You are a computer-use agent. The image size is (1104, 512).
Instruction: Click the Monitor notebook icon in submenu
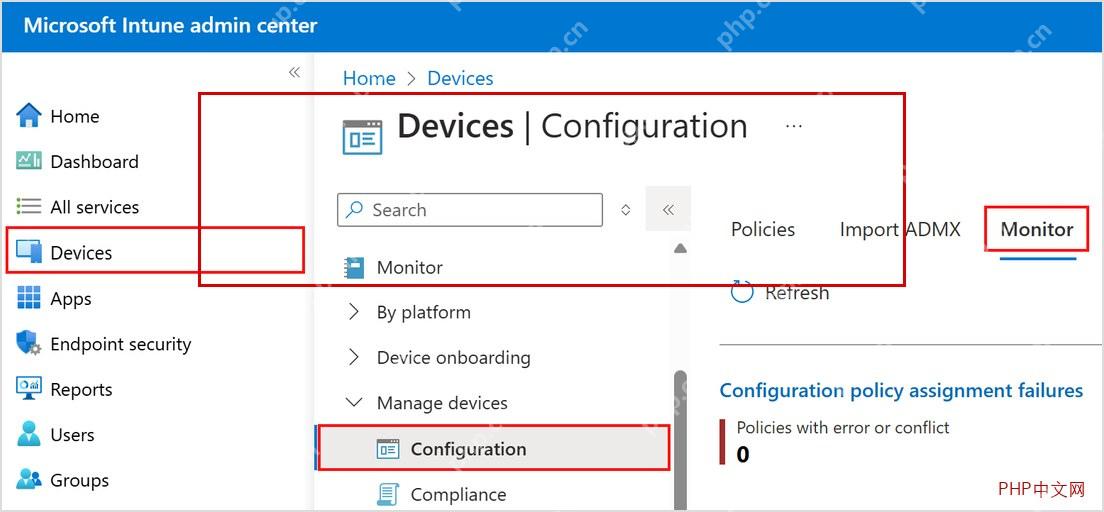click(x=354, y=268)
